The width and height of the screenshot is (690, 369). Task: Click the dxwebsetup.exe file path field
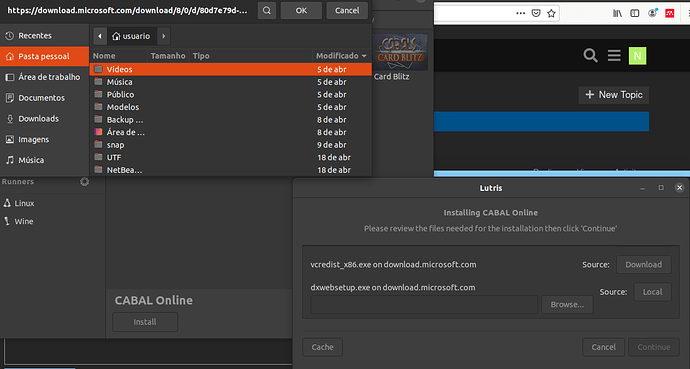point(424,304)
